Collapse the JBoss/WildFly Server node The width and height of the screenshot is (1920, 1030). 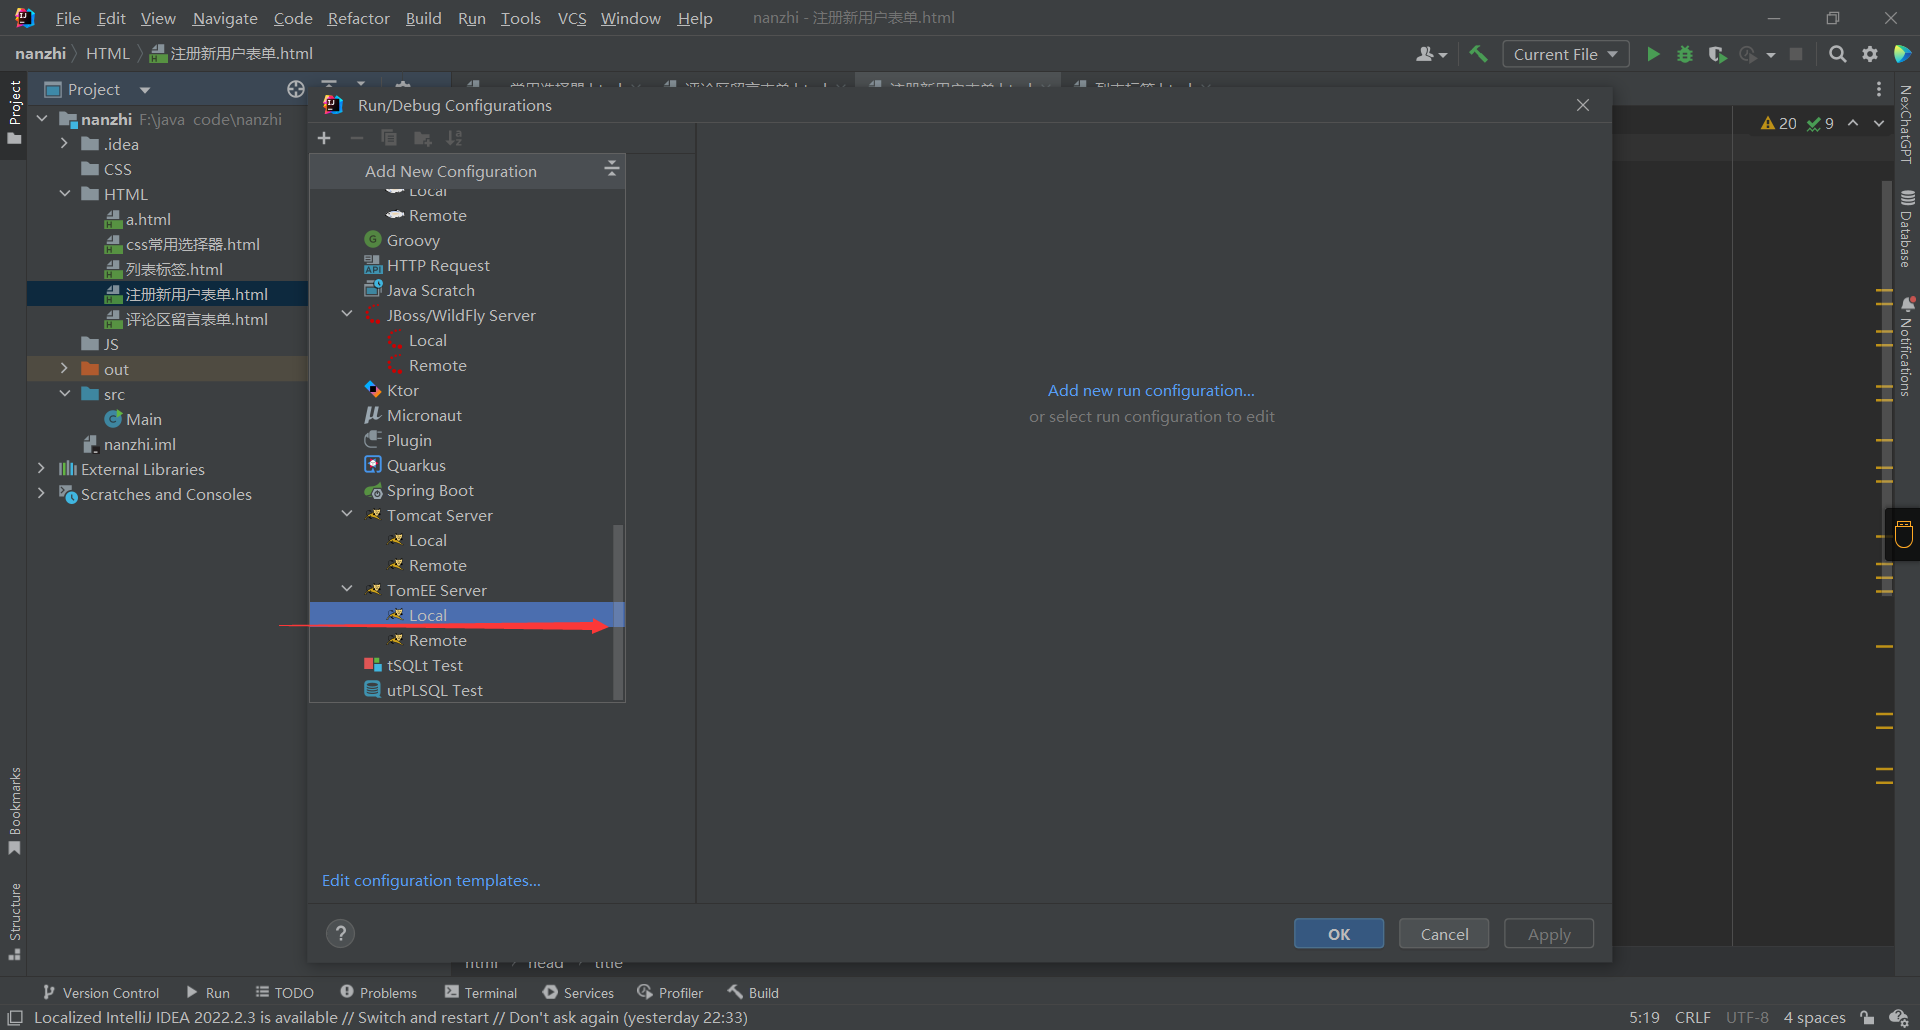click(x=347, y=314)
